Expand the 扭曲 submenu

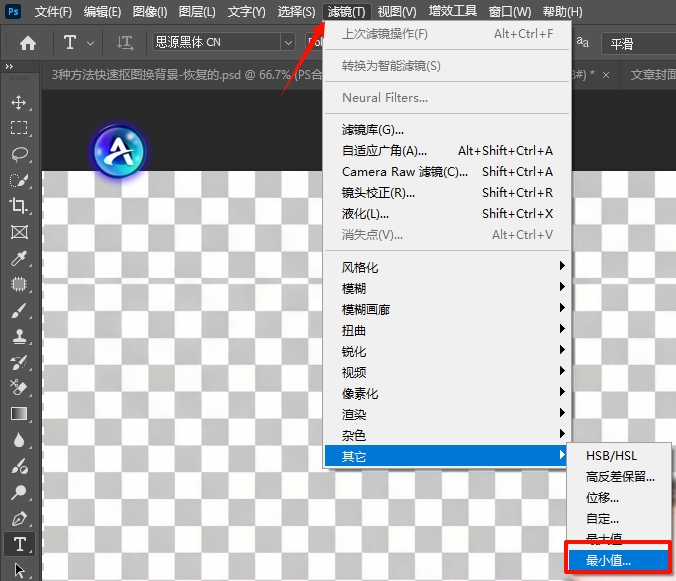click(447, 331)
